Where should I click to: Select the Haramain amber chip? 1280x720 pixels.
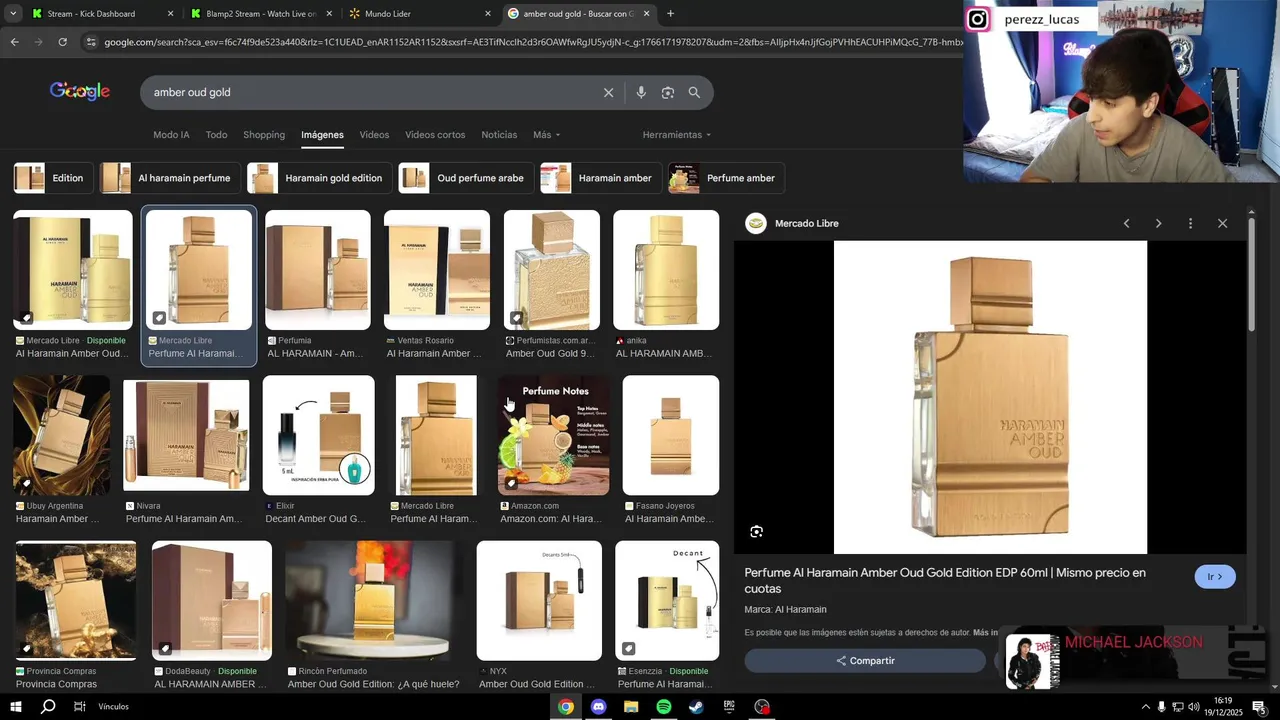pos(601,178)
